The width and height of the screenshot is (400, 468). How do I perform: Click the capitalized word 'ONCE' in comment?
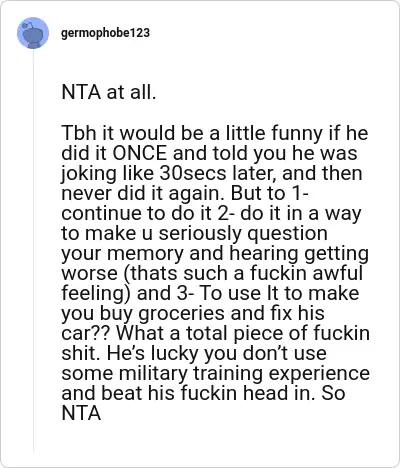[x=139, y=153]
